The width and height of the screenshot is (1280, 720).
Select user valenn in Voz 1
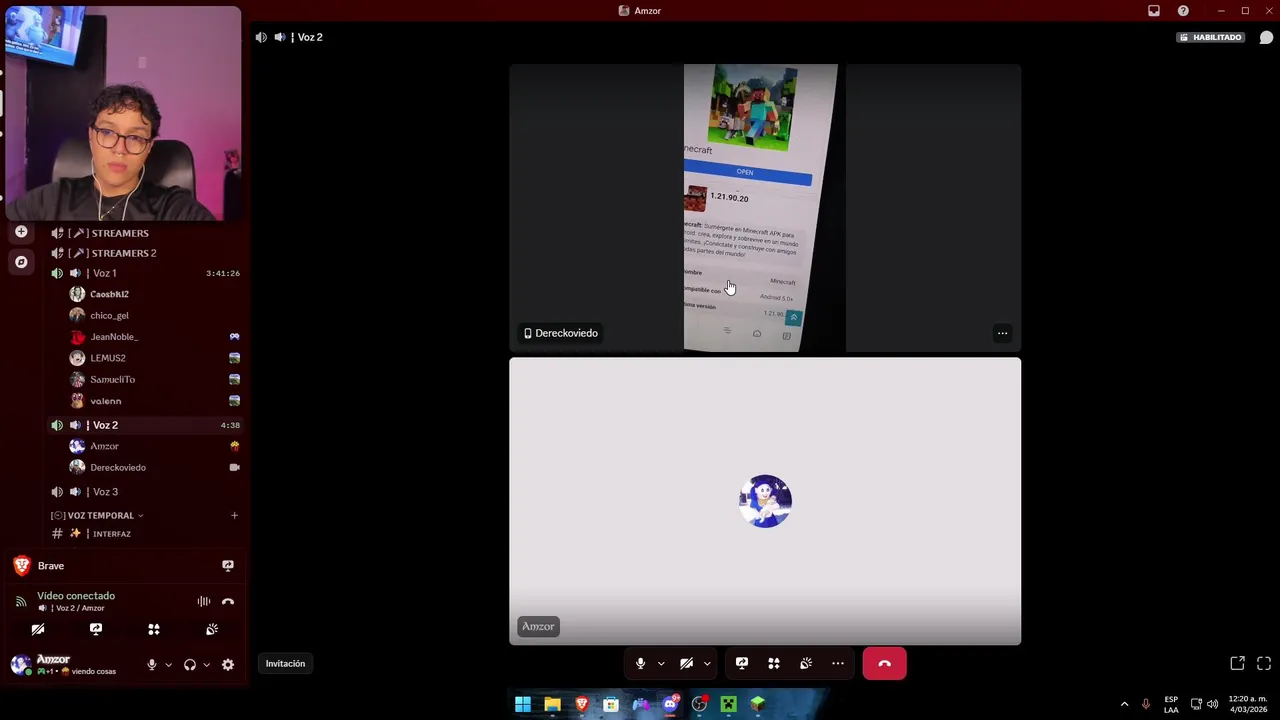105,401
